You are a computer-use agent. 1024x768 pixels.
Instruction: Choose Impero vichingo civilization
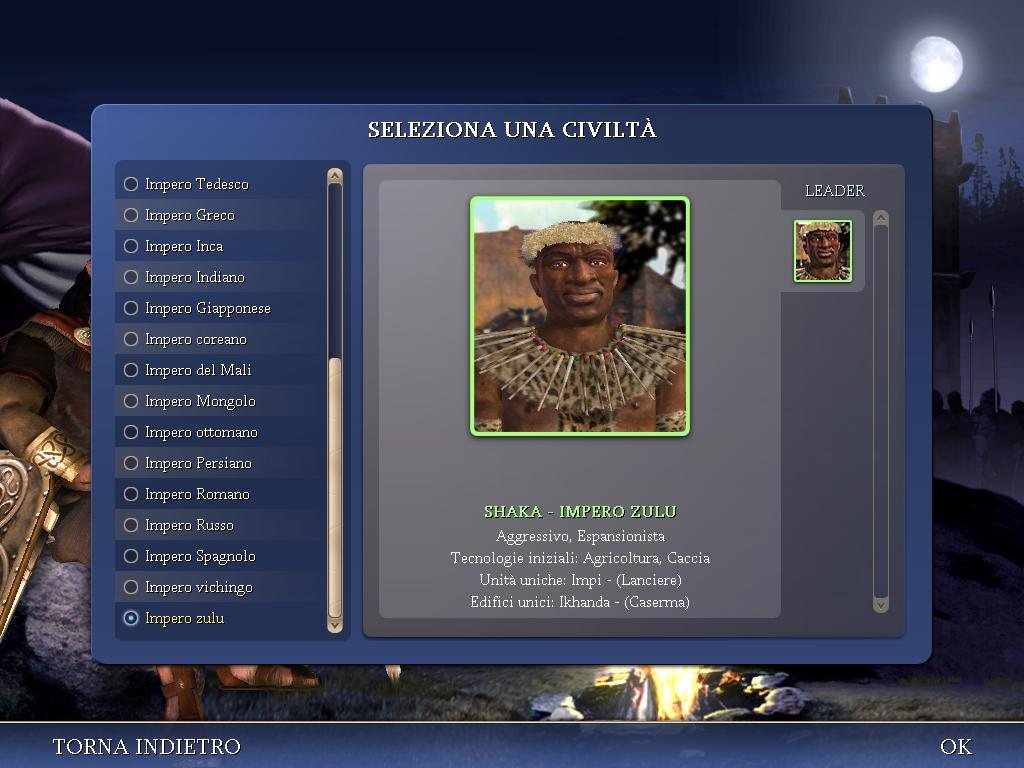tap(219, 587)
